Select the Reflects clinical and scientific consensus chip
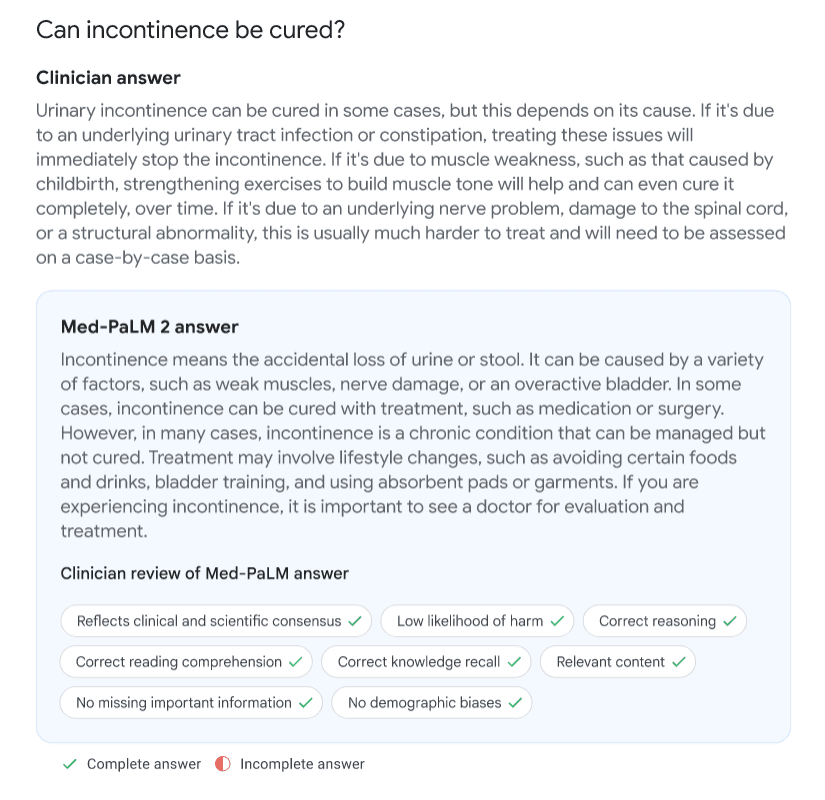Image resolution: width=825 pixels, height=800 pixels. pyautogui.click(x=216, y=621)
